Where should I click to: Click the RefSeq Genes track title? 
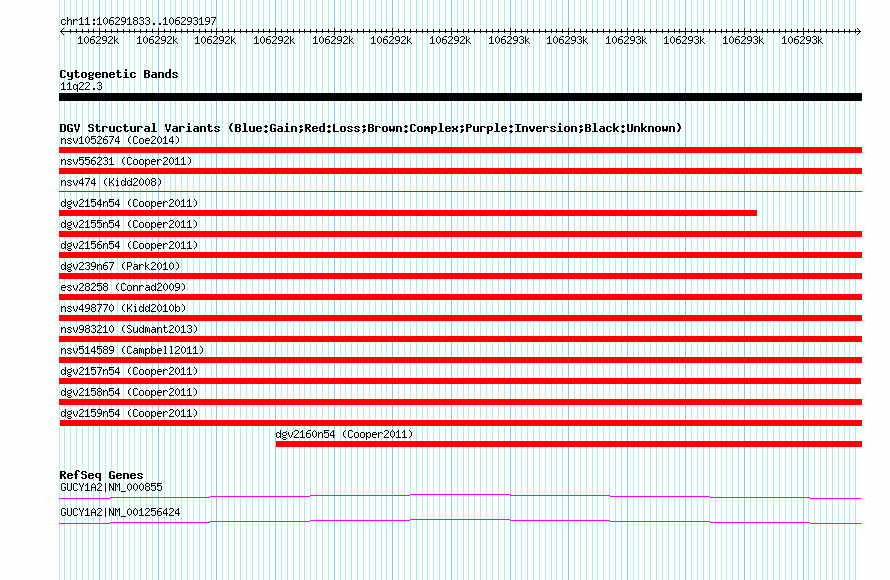[x=101, y=475]
